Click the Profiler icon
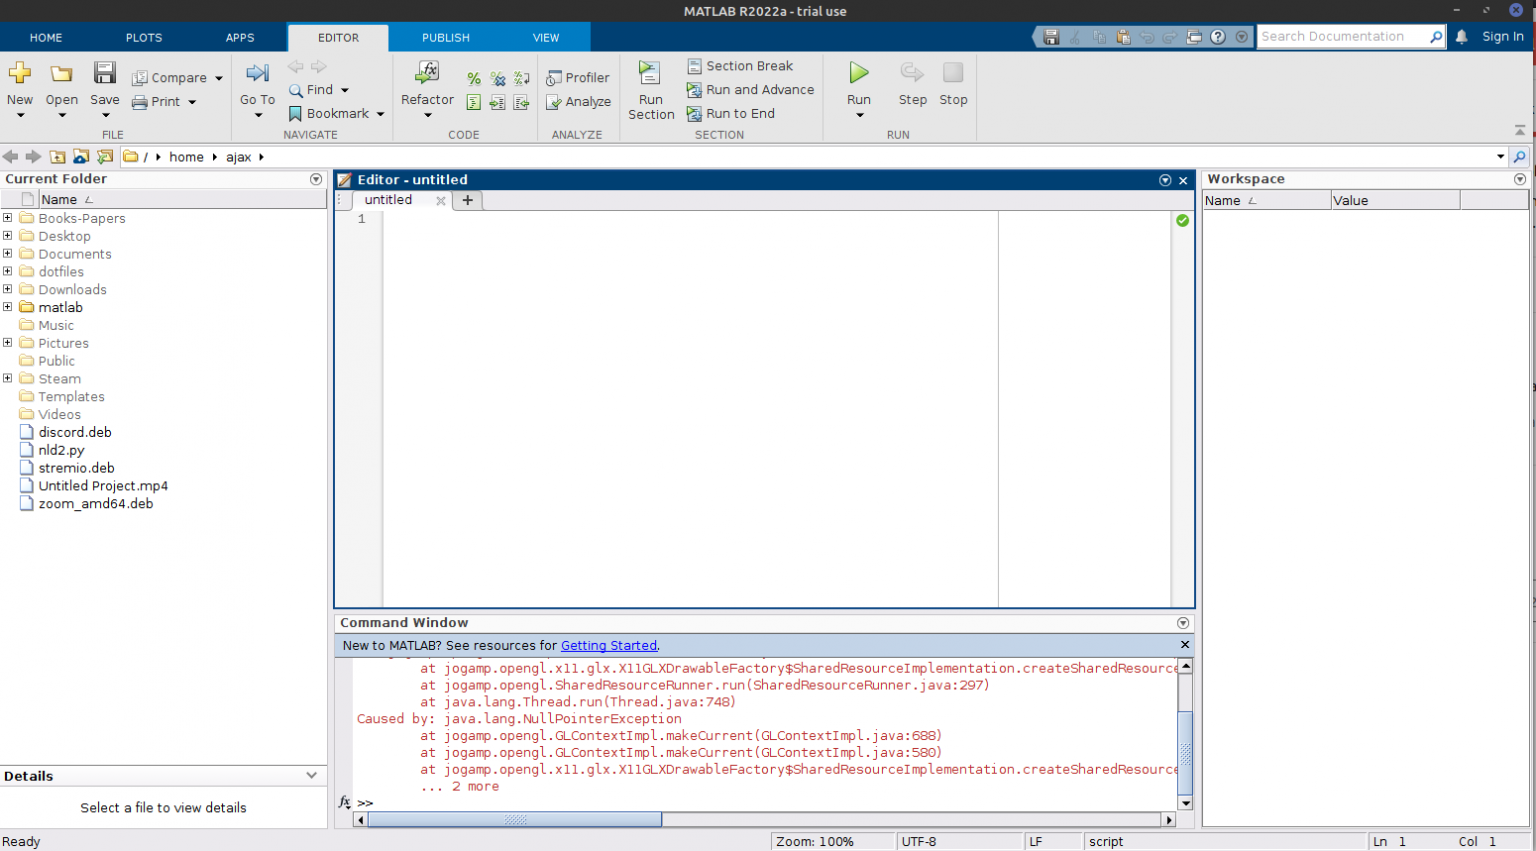This screenshot has height=851, width=1536. (554, 78)
